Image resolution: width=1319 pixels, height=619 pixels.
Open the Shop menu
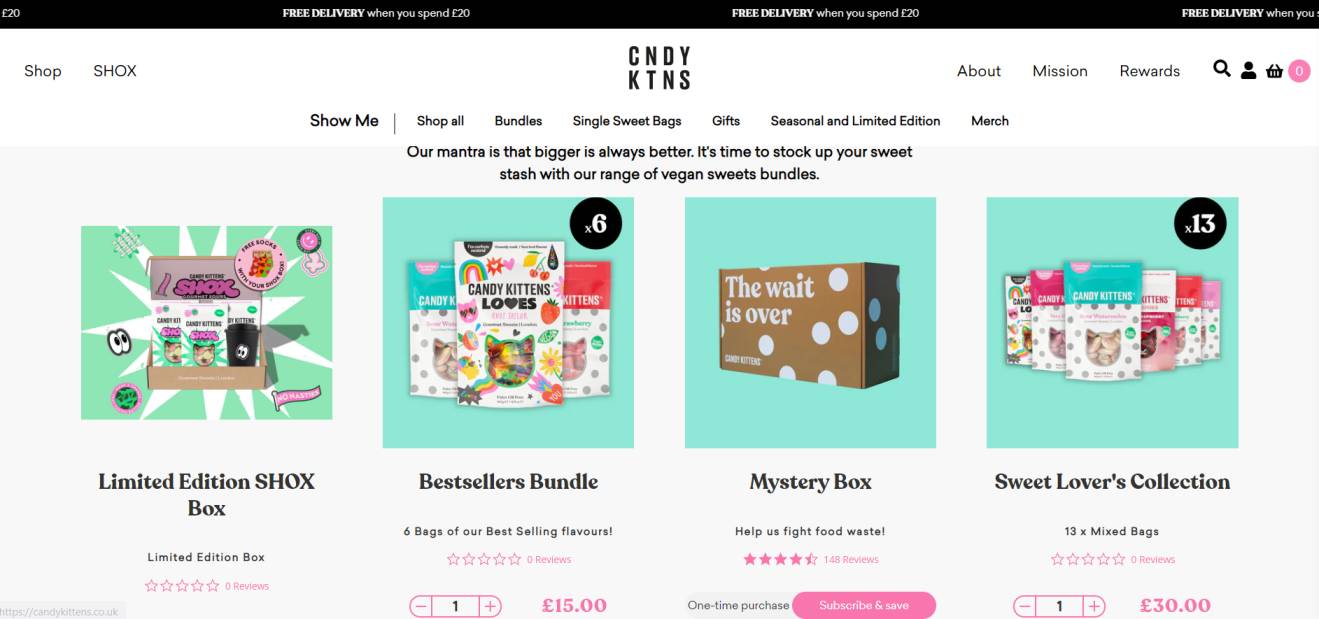tap(43, 71)
